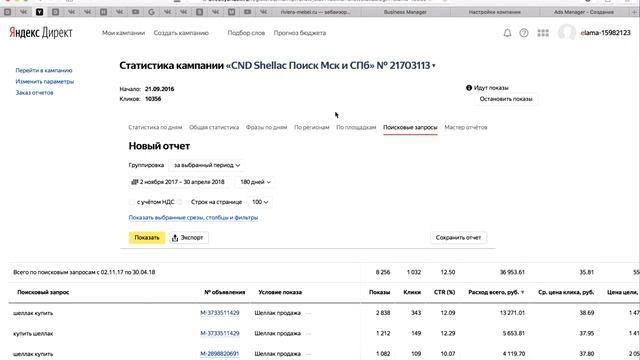This screenshot has width=640, height=360.
Task: Open the help question mark icon in header
Action: [524, 33]
